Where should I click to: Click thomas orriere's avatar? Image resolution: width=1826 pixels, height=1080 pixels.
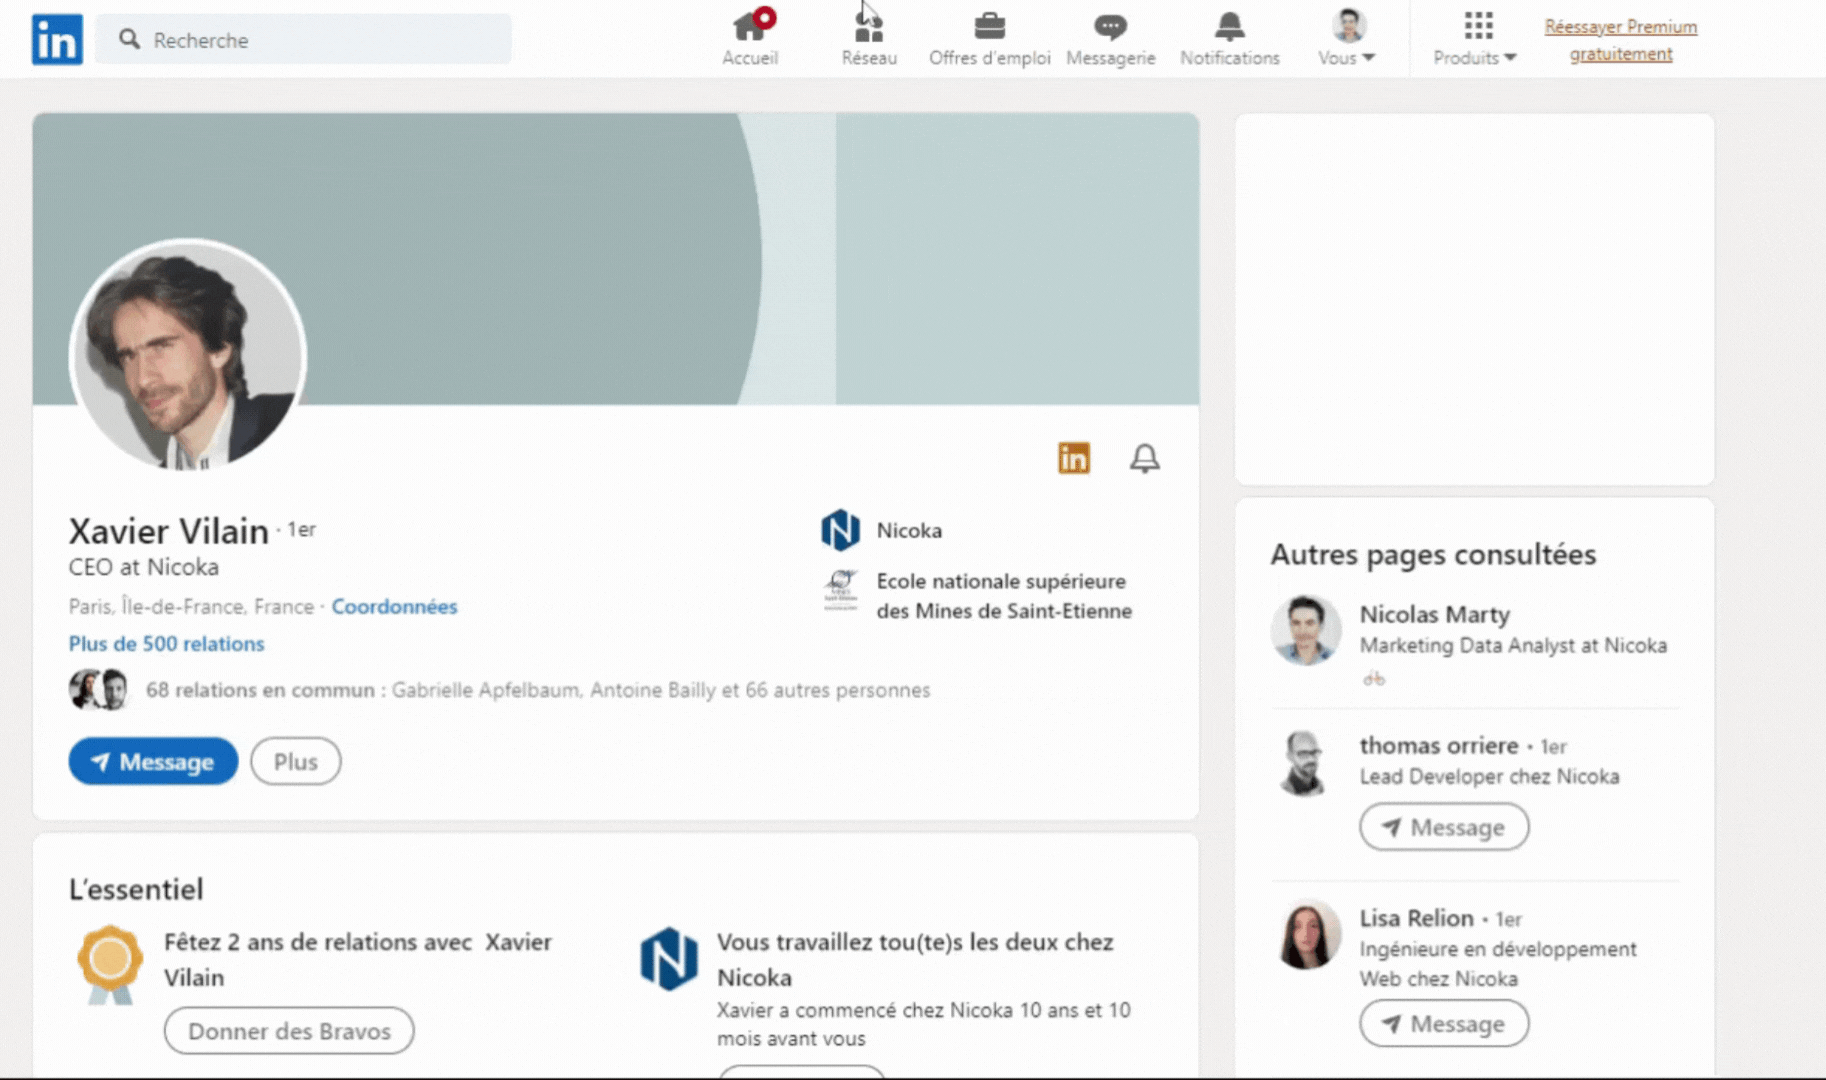pyautogui.click(x=1304, y=762)
